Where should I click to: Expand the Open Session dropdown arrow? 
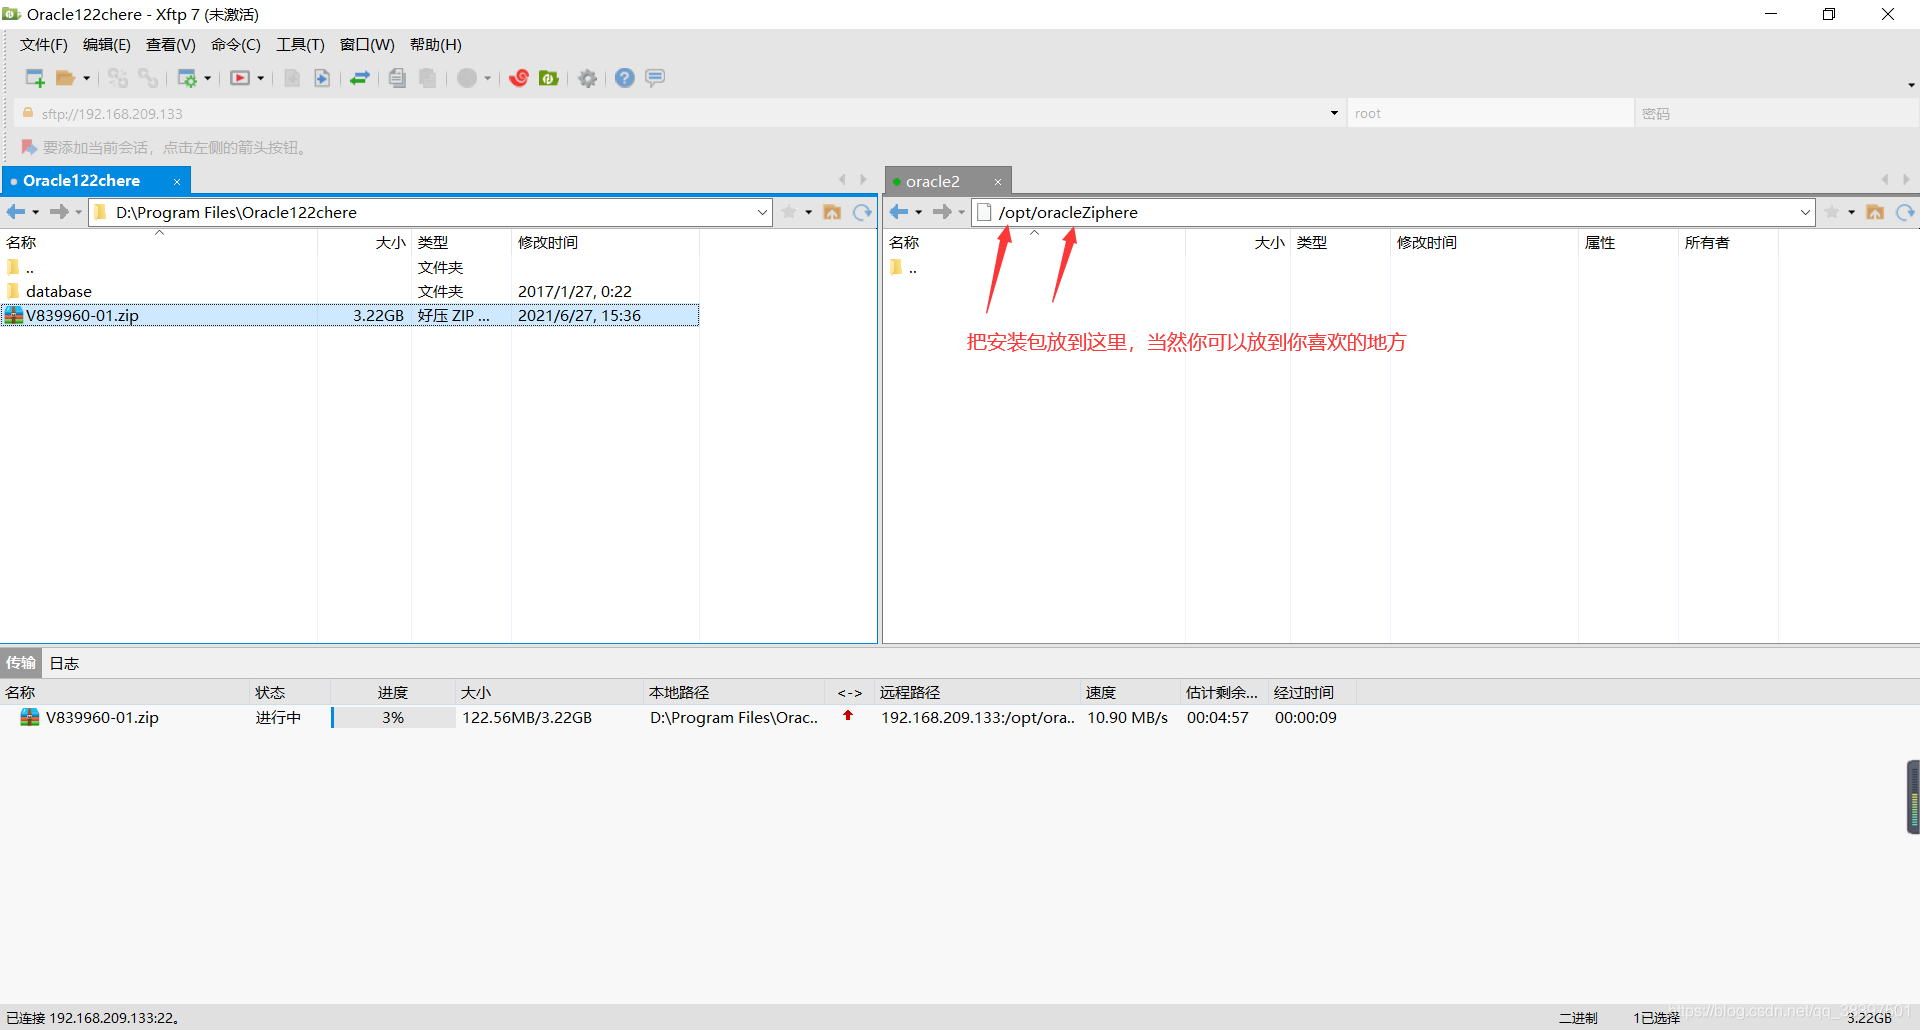pyautogui.click(x=87, y=78)
